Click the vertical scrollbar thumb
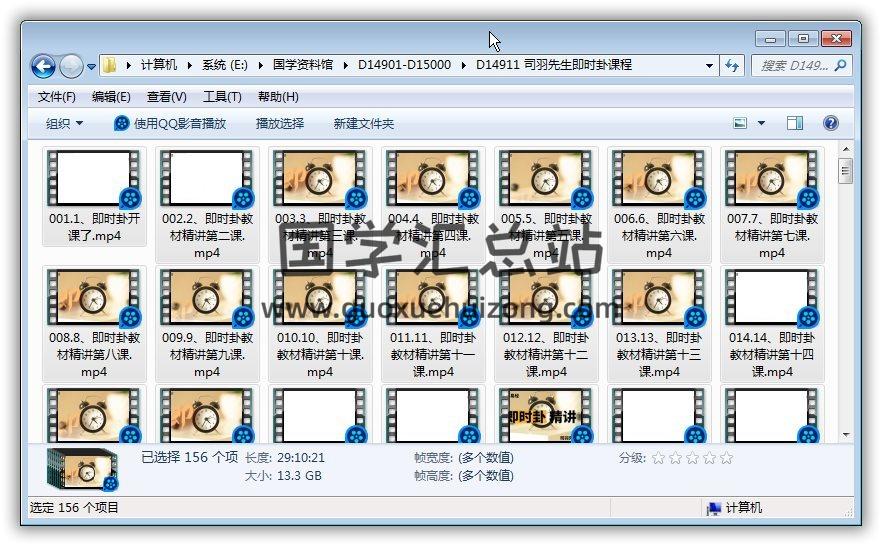882x546 pixels. click(845, 171)
